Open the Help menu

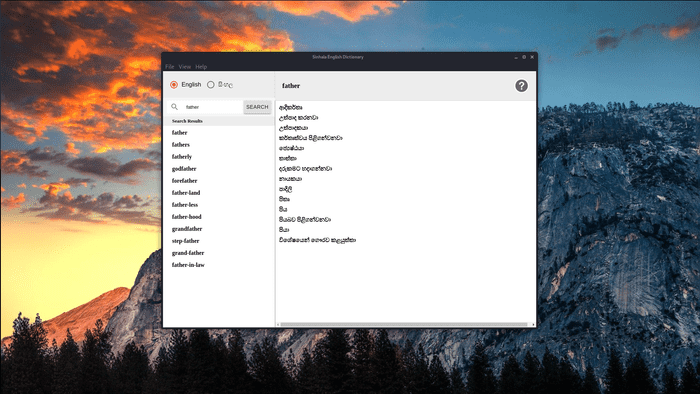point(201,66)
